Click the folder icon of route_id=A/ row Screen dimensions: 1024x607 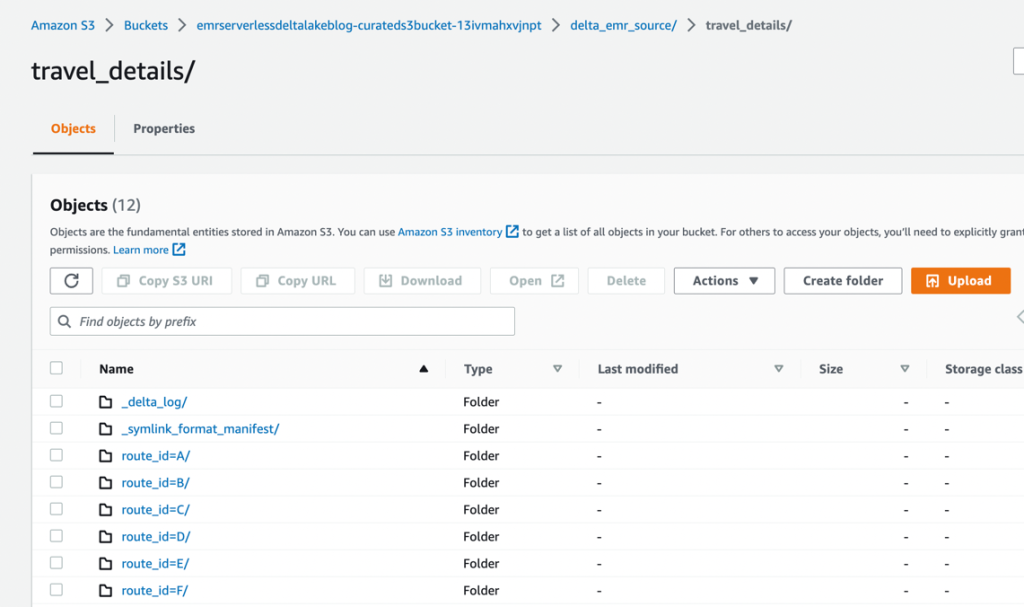tap(105, 455)
